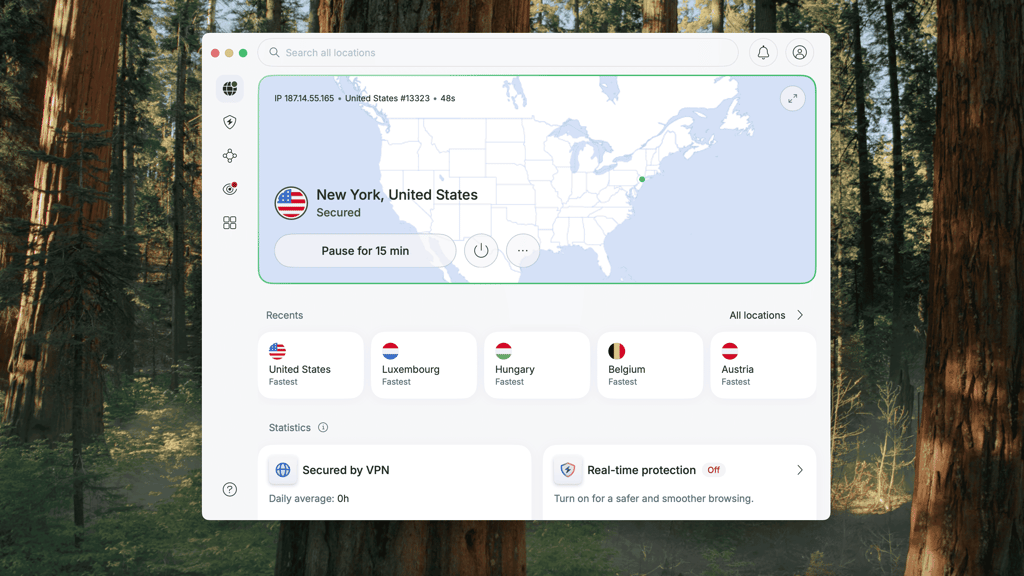The width and height of the screenshot is (1024, 576).
Task: Open the apps grid sidebar icon
Action: (230, 223)
